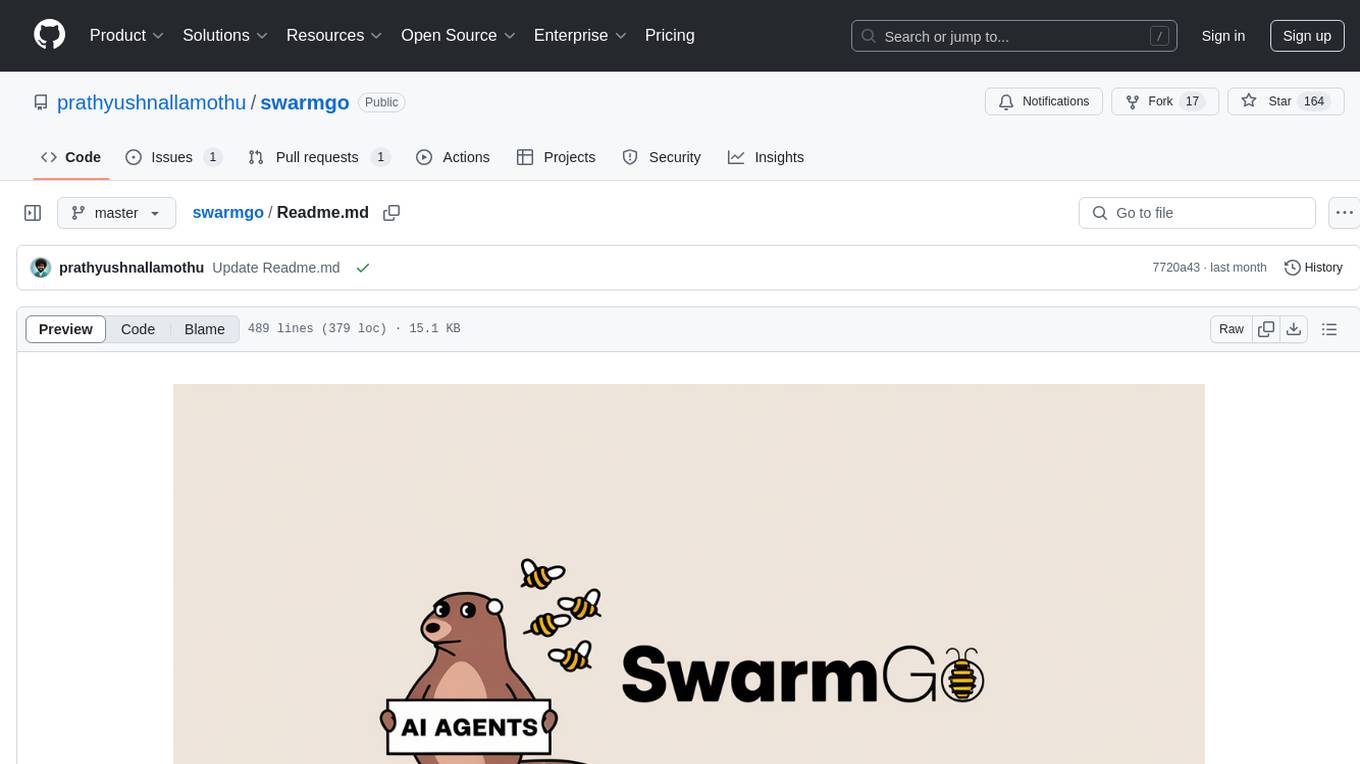Switch to Code view
The image size is (1360, 764).
pyautogui.click(x=138, y=329)
